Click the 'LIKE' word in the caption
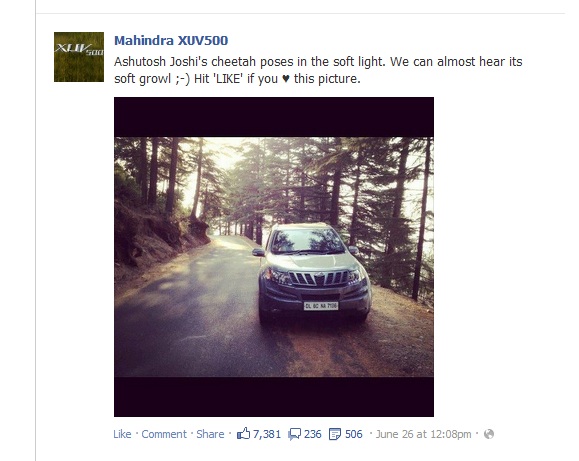This screenshot has height=461, width=579. 228,79
